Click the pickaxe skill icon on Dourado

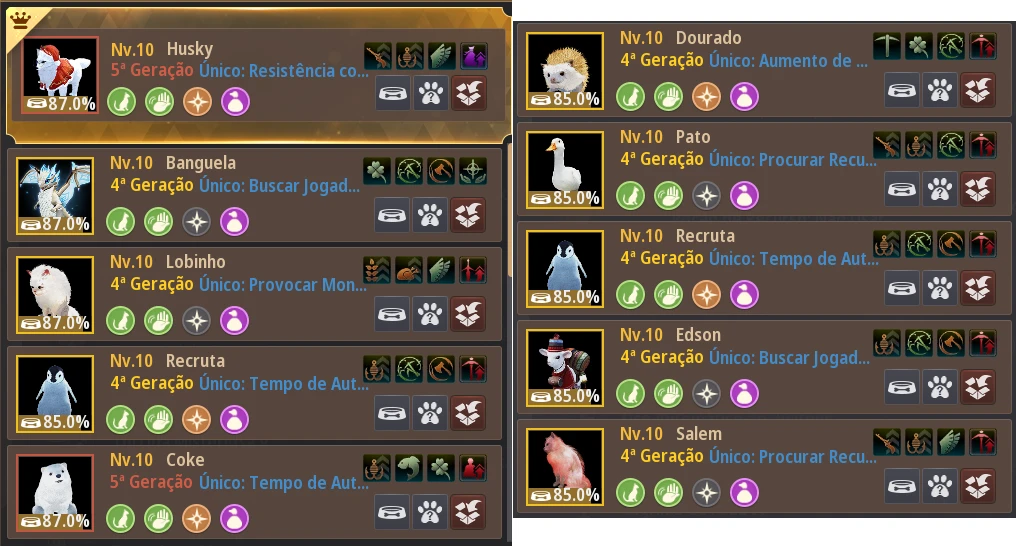[886, 46]
